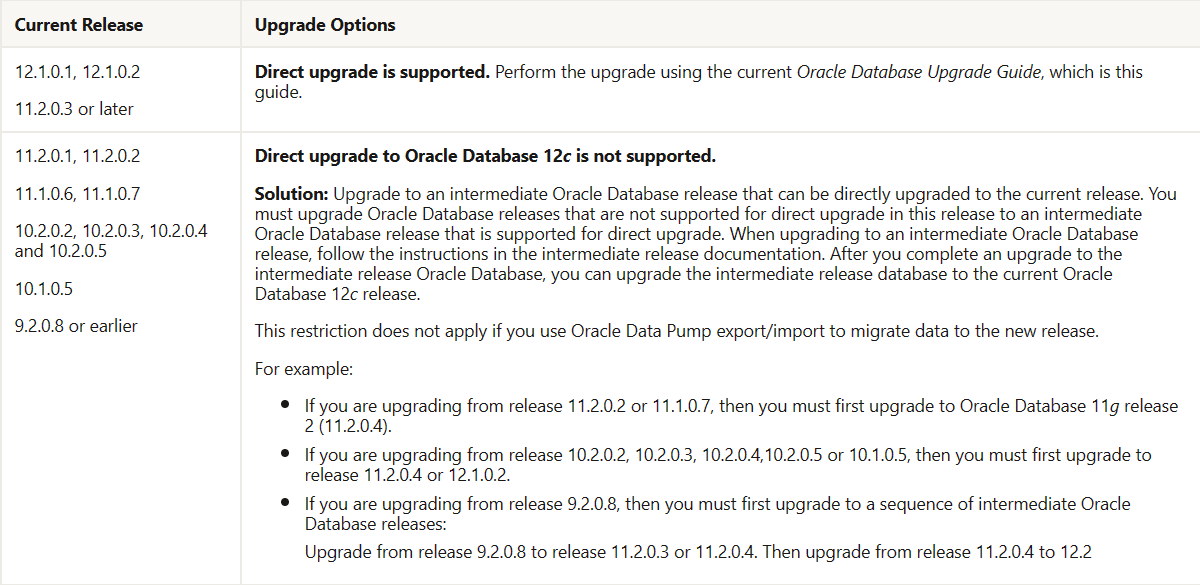This screenshot has width=1200, height=585.
Task: Click the example about upgrading from 10.2.0.2
Action: click(727, 455)
